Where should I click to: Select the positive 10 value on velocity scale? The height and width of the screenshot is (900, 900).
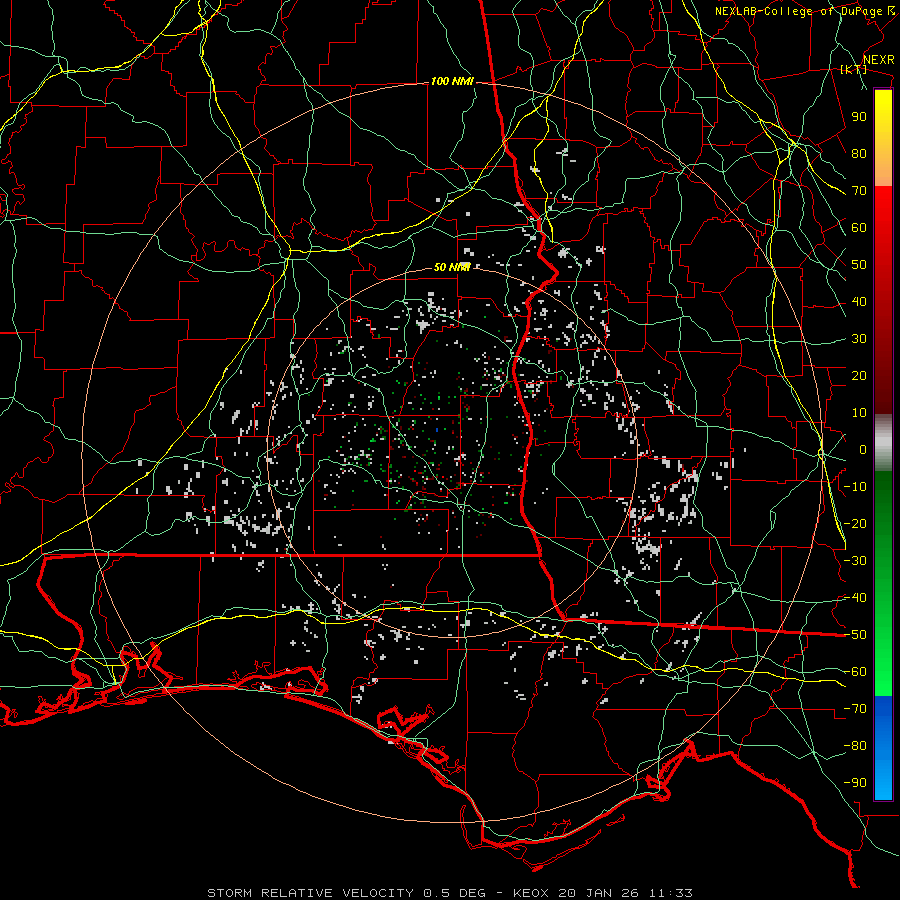coord(859,413)
